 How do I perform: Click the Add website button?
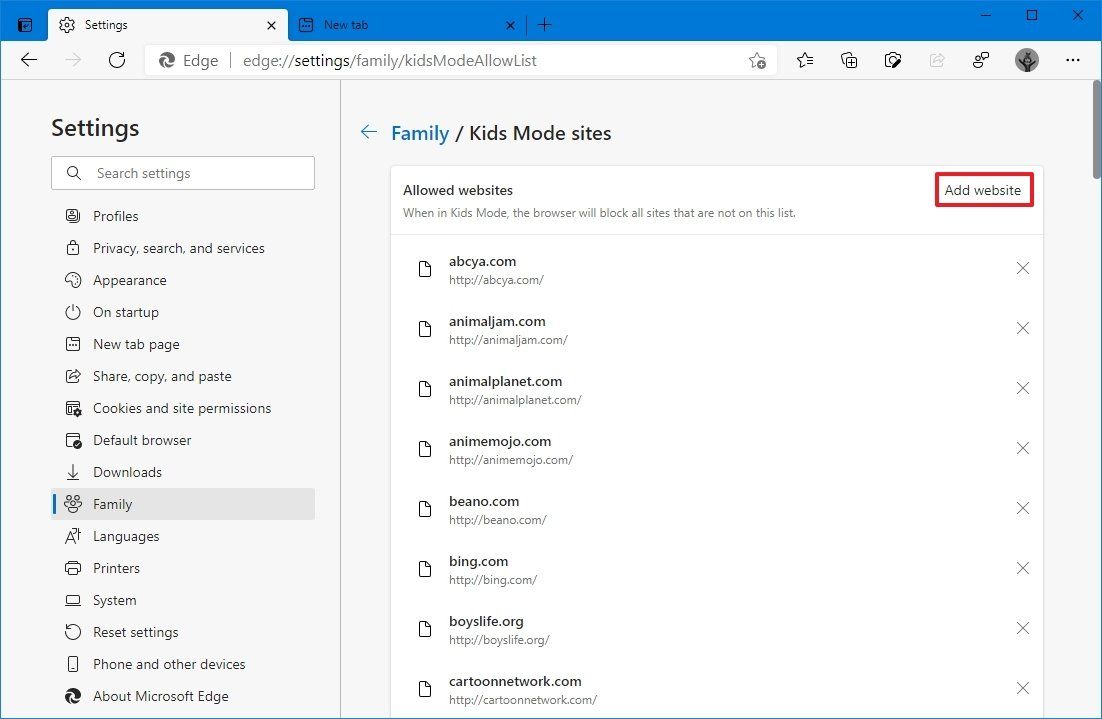[983, 190]
